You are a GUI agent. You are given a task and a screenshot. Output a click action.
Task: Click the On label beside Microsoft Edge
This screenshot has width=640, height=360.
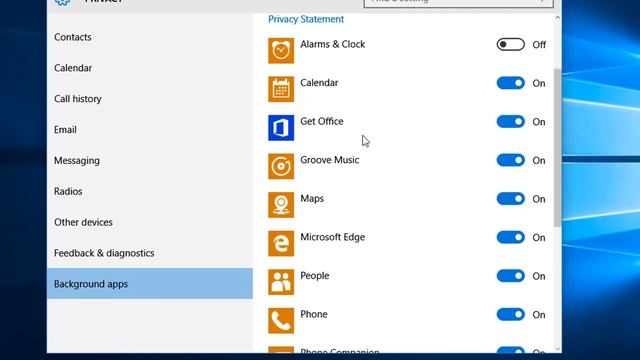pyautogui.click(x=539, y=238)
